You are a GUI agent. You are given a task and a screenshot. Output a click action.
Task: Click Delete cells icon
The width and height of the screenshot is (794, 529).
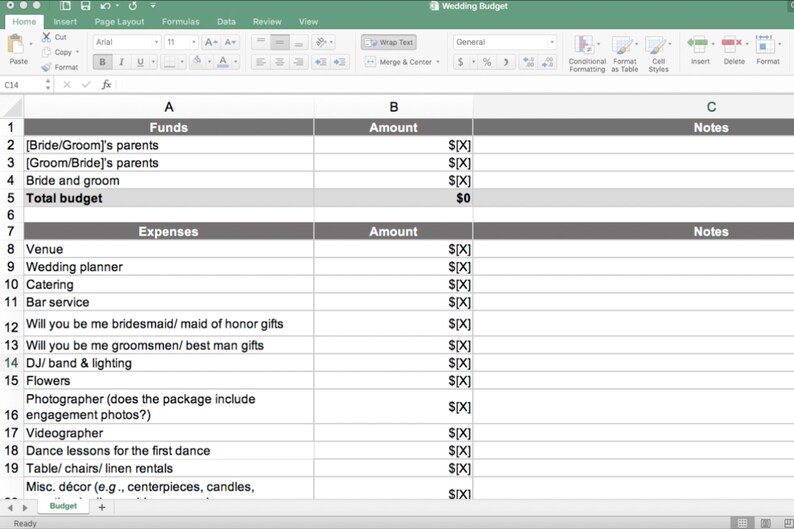click(732, 45)
